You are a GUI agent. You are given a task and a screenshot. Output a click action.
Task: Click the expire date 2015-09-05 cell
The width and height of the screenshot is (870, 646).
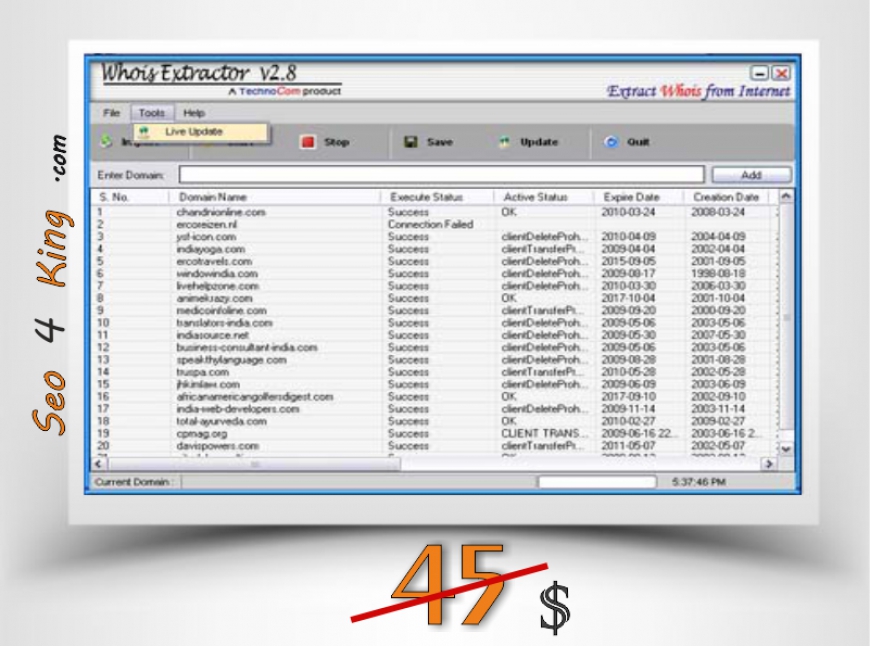[628, 261]
